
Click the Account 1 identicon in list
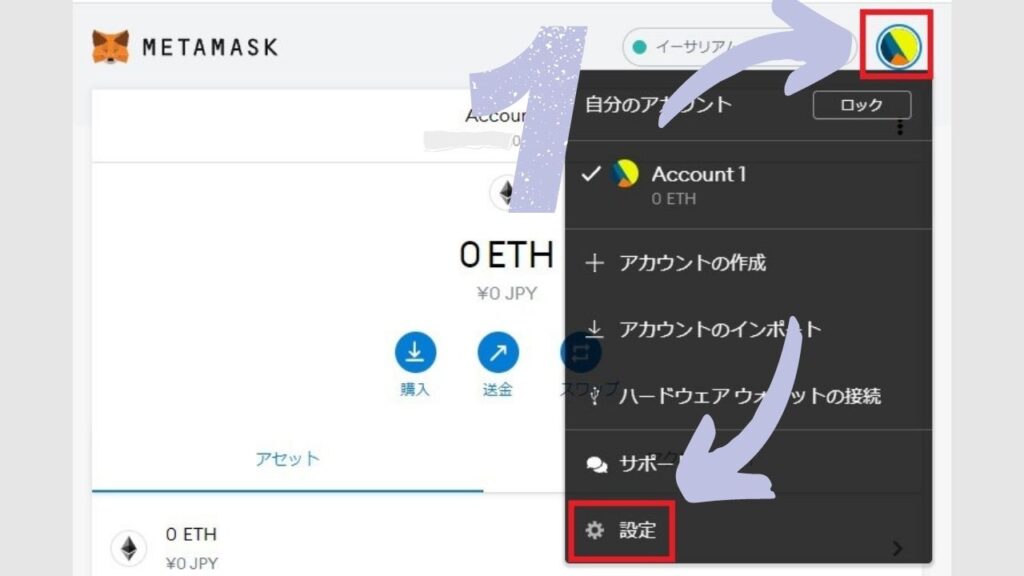[624, 174]
